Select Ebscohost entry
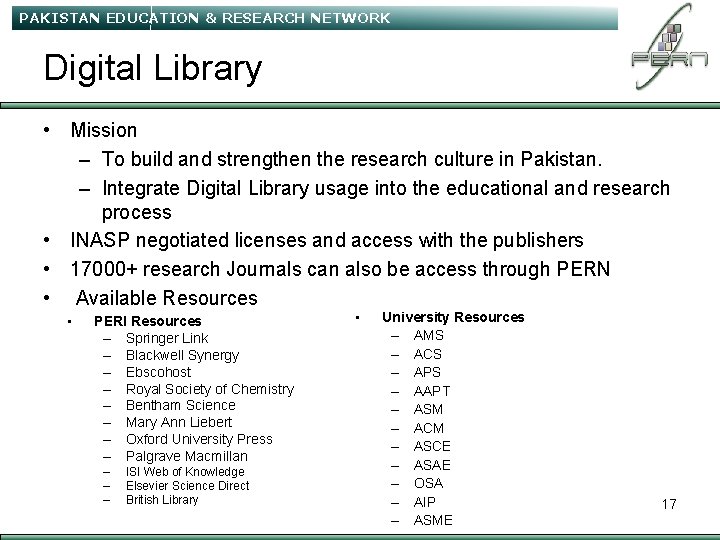The height and width of the screenshot is (540, 720). tap(158, 372)
